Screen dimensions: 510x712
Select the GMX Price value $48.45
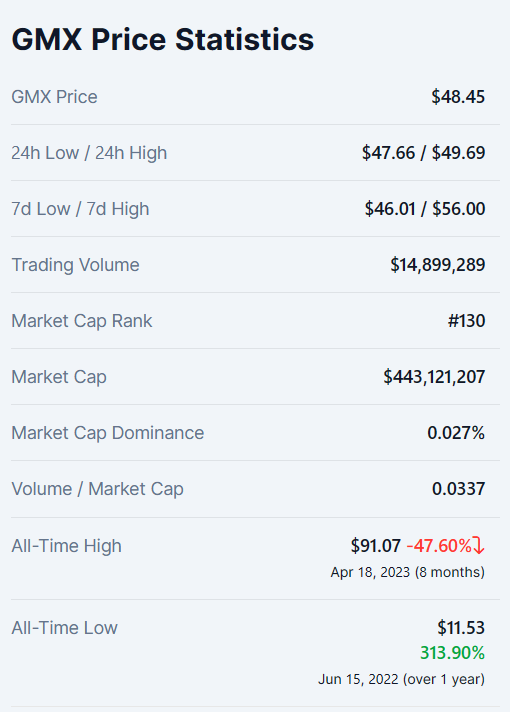pyautogui.click(x=458, y=97)
